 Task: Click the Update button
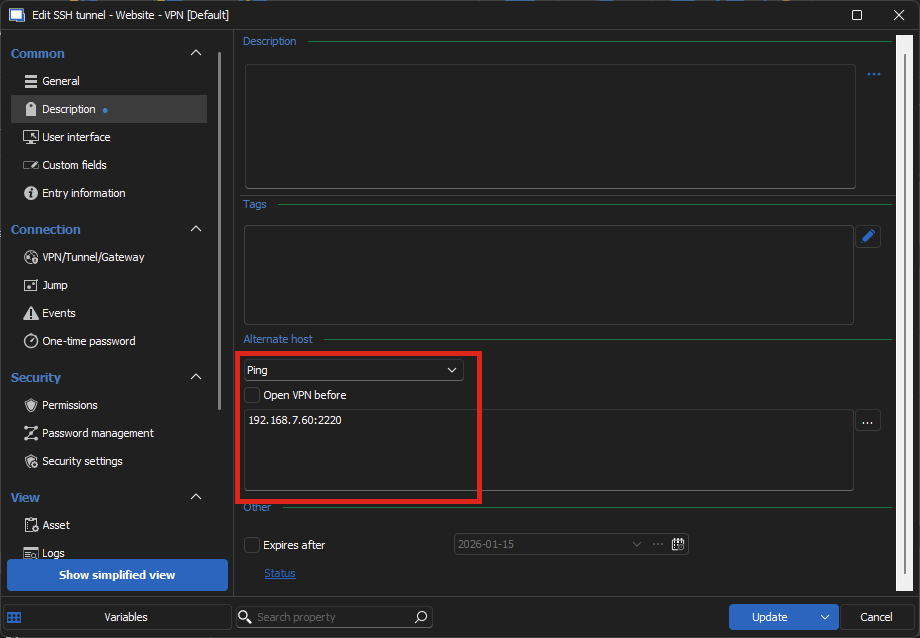click(x=770, y=617)
